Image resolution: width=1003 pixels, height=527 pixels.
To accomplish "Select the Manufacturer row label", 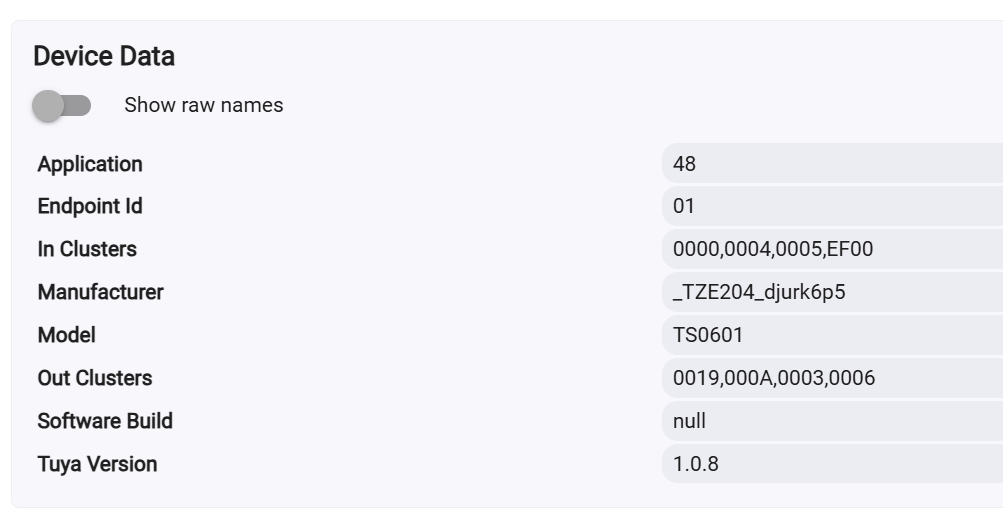I will 100,292.
